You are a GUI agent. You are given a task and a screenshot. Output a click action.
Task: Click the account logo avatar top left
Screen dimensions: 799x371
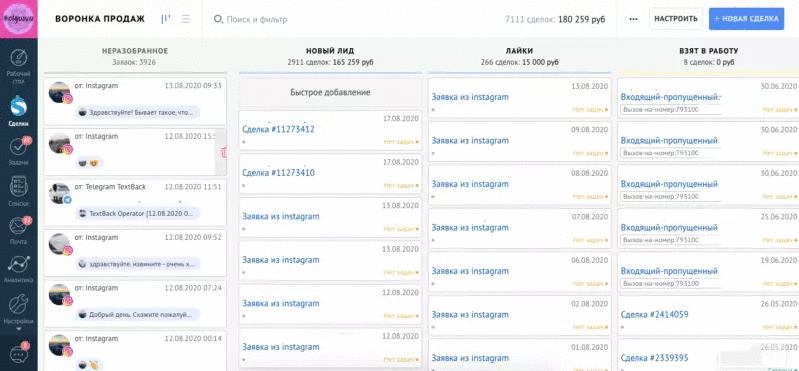[x=18, y=19]
